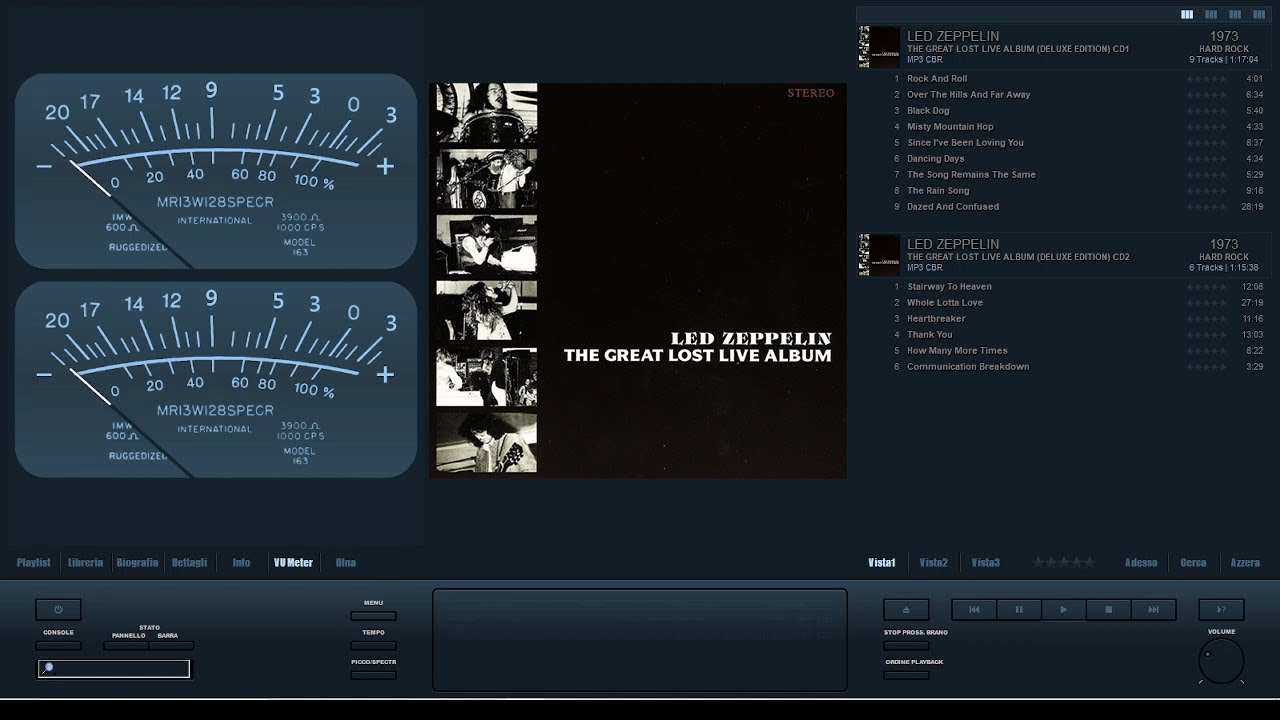Select the second layout icon
Screen dimensions: 1280x720
coord(1211,15)
